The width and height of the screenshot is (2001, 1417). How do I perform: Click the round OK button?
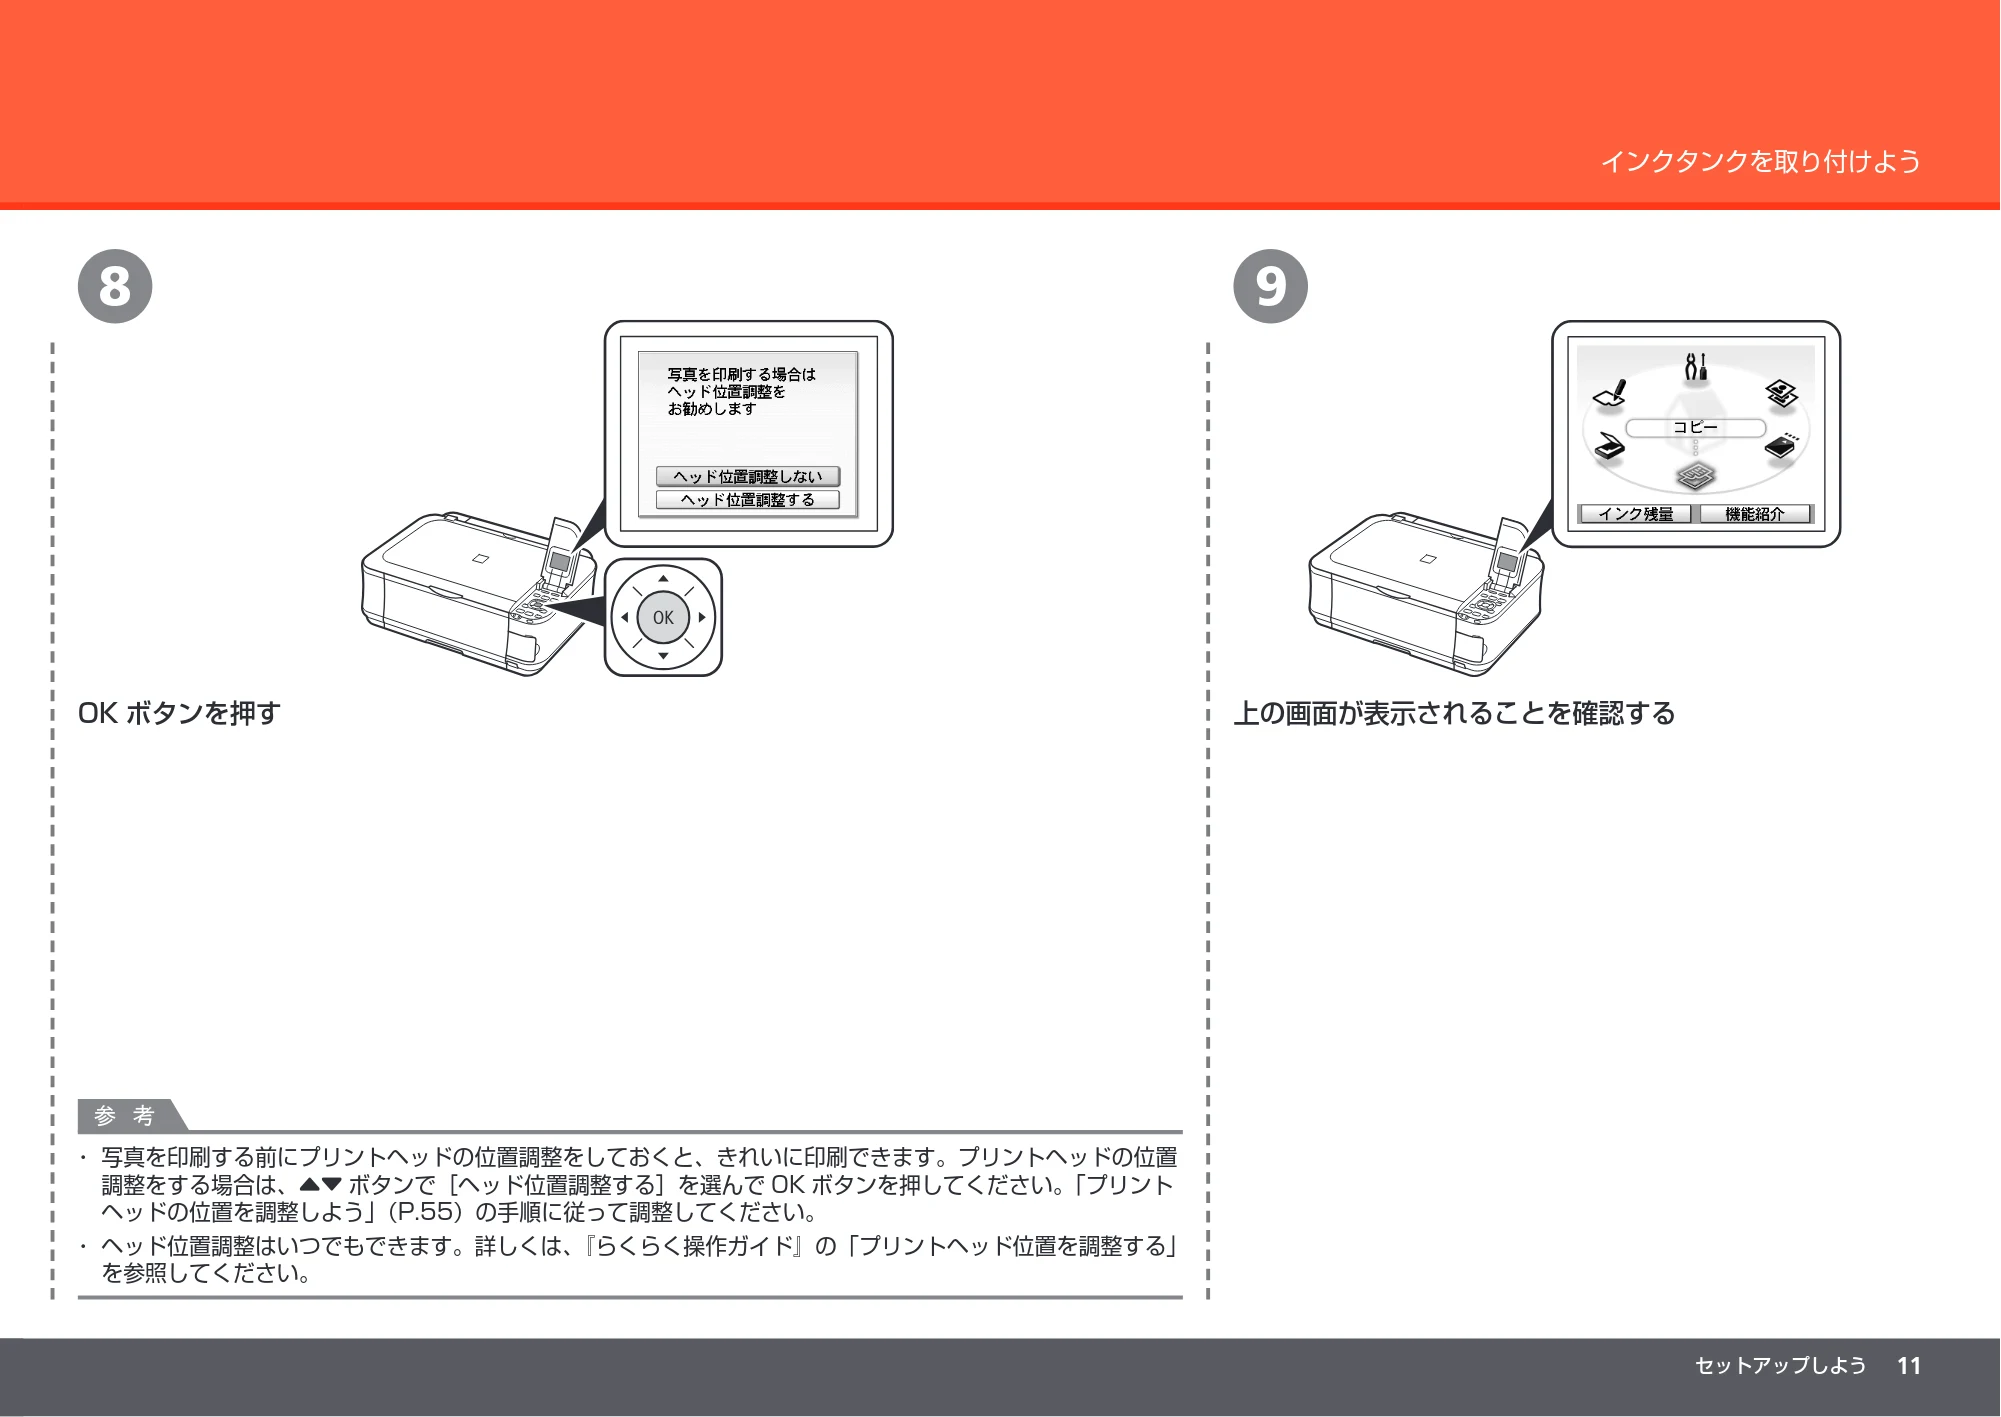pyautogui.click(x=663, y=617)
